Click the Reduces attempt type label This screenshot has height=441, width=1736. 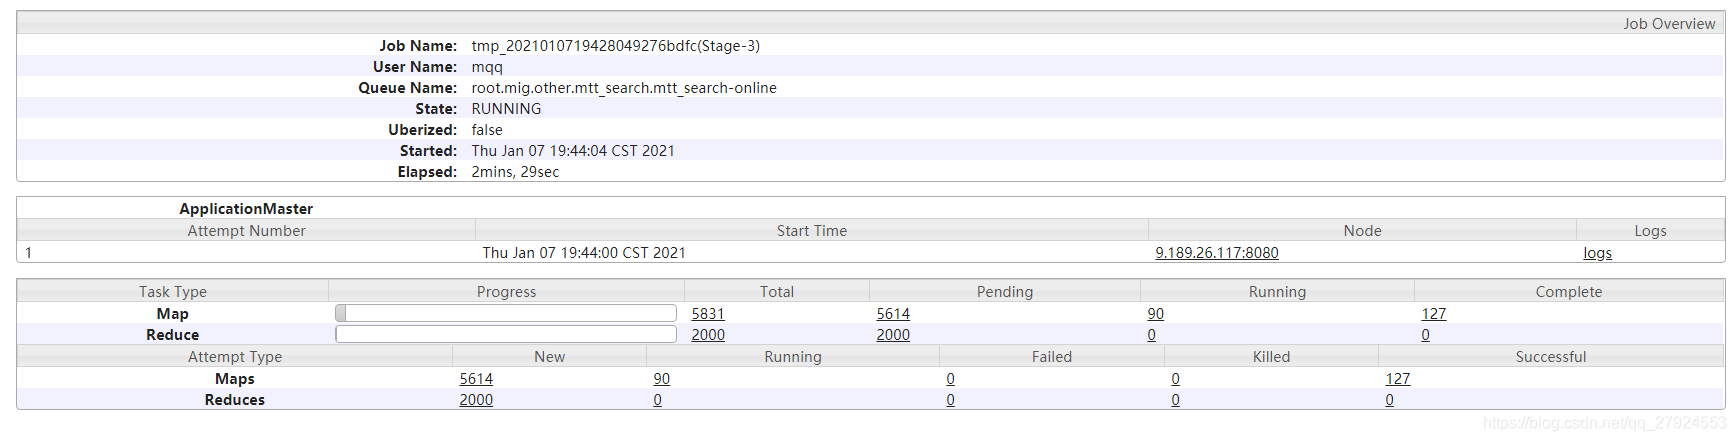coord(235,400)
